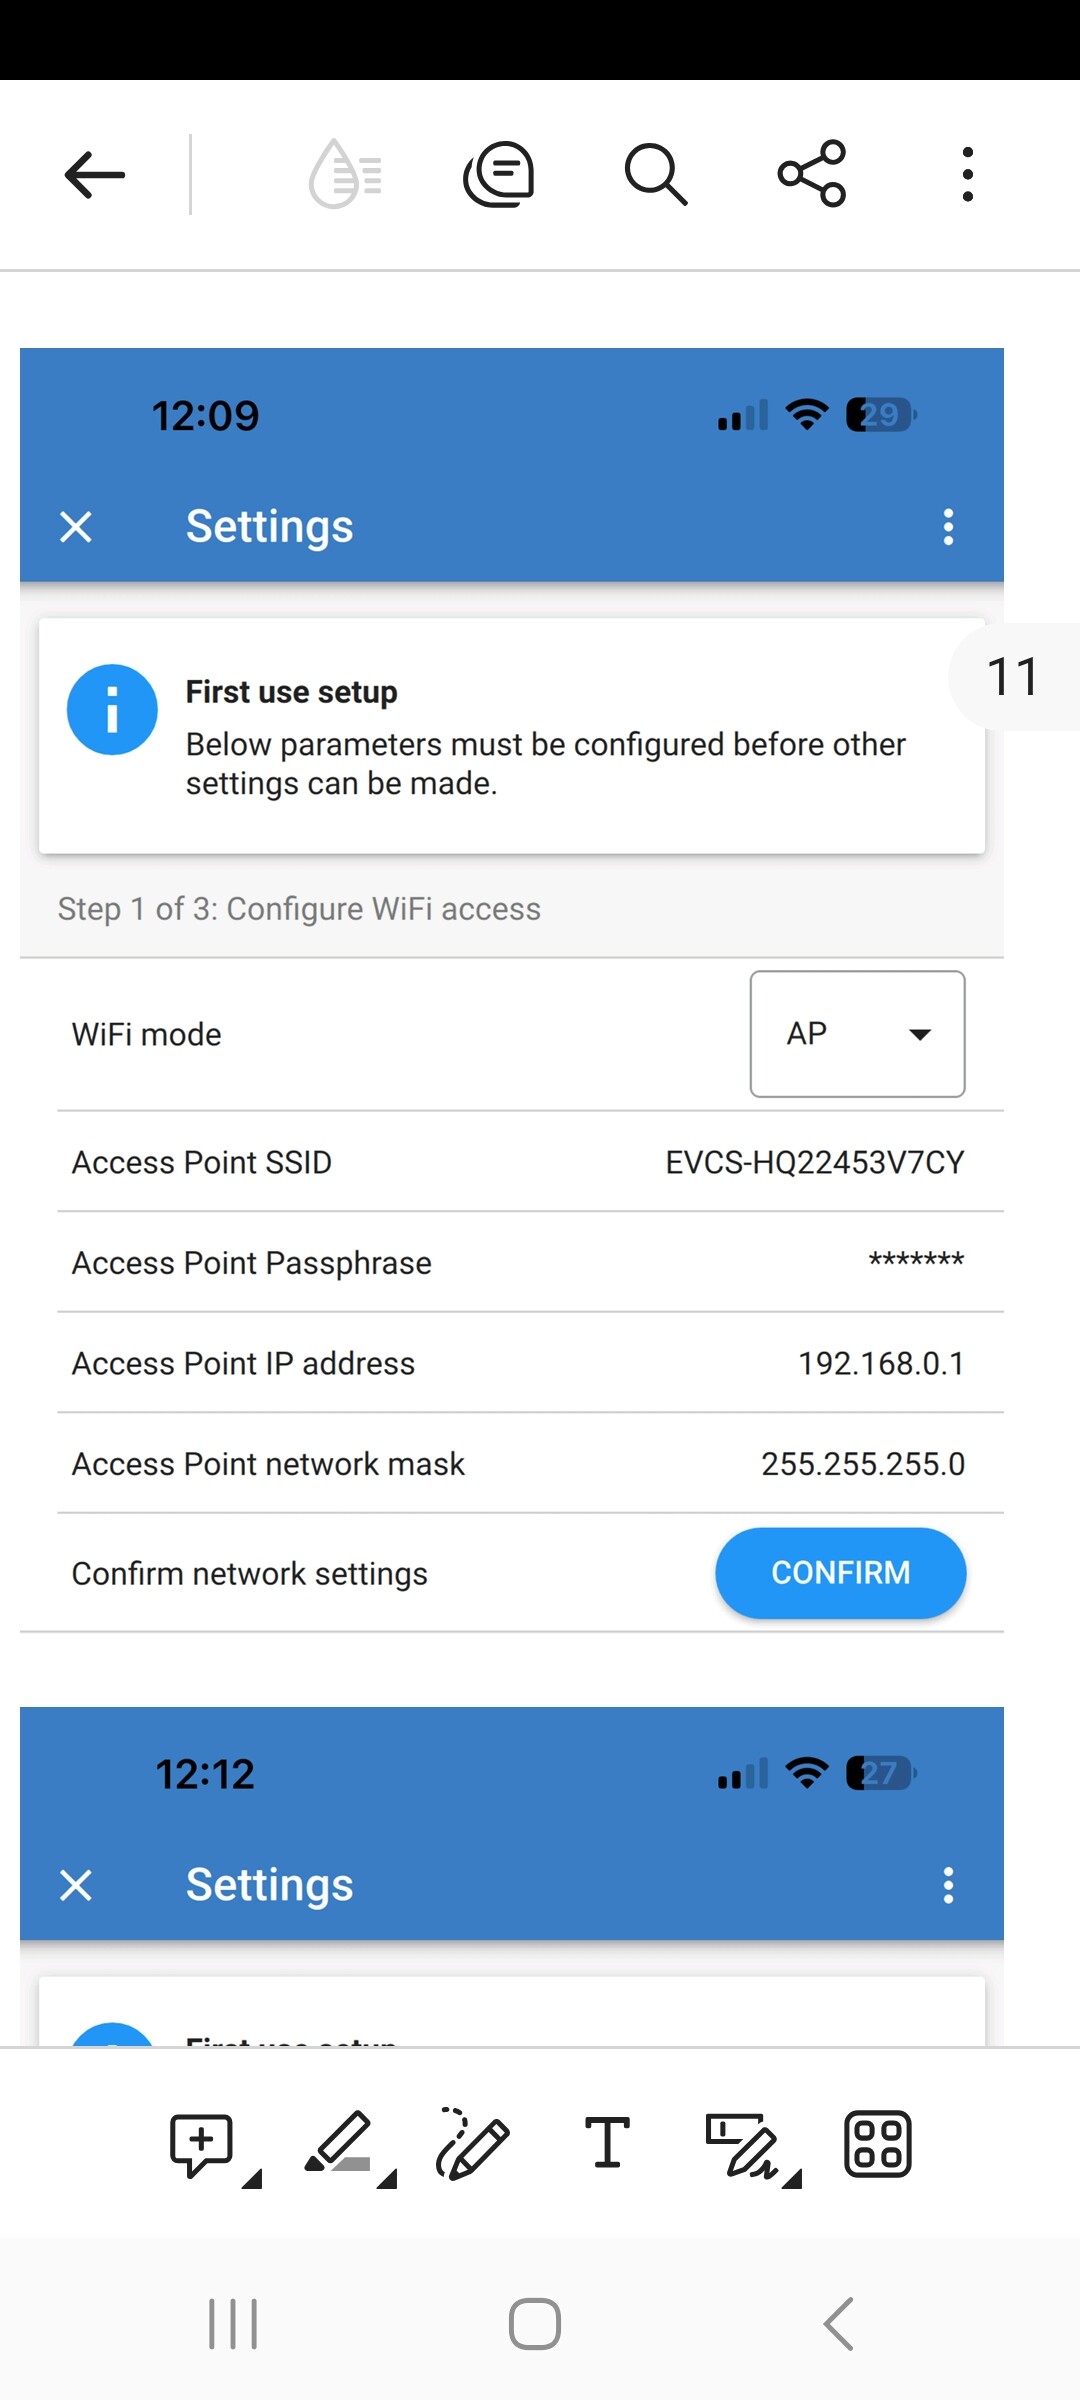Open the liquid reading mode icon
Screen dimensions: 1080x2400
tap(345, 175)
